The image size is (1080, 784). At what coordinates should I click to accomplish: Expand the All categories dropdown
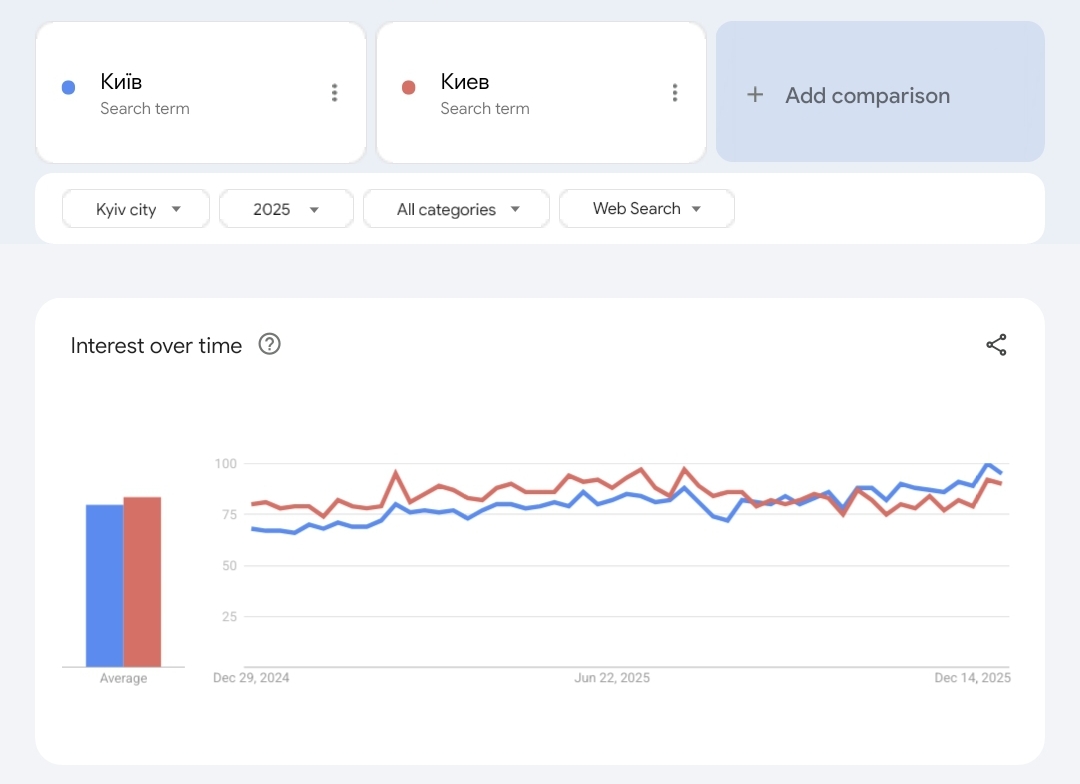pos(457,209)
